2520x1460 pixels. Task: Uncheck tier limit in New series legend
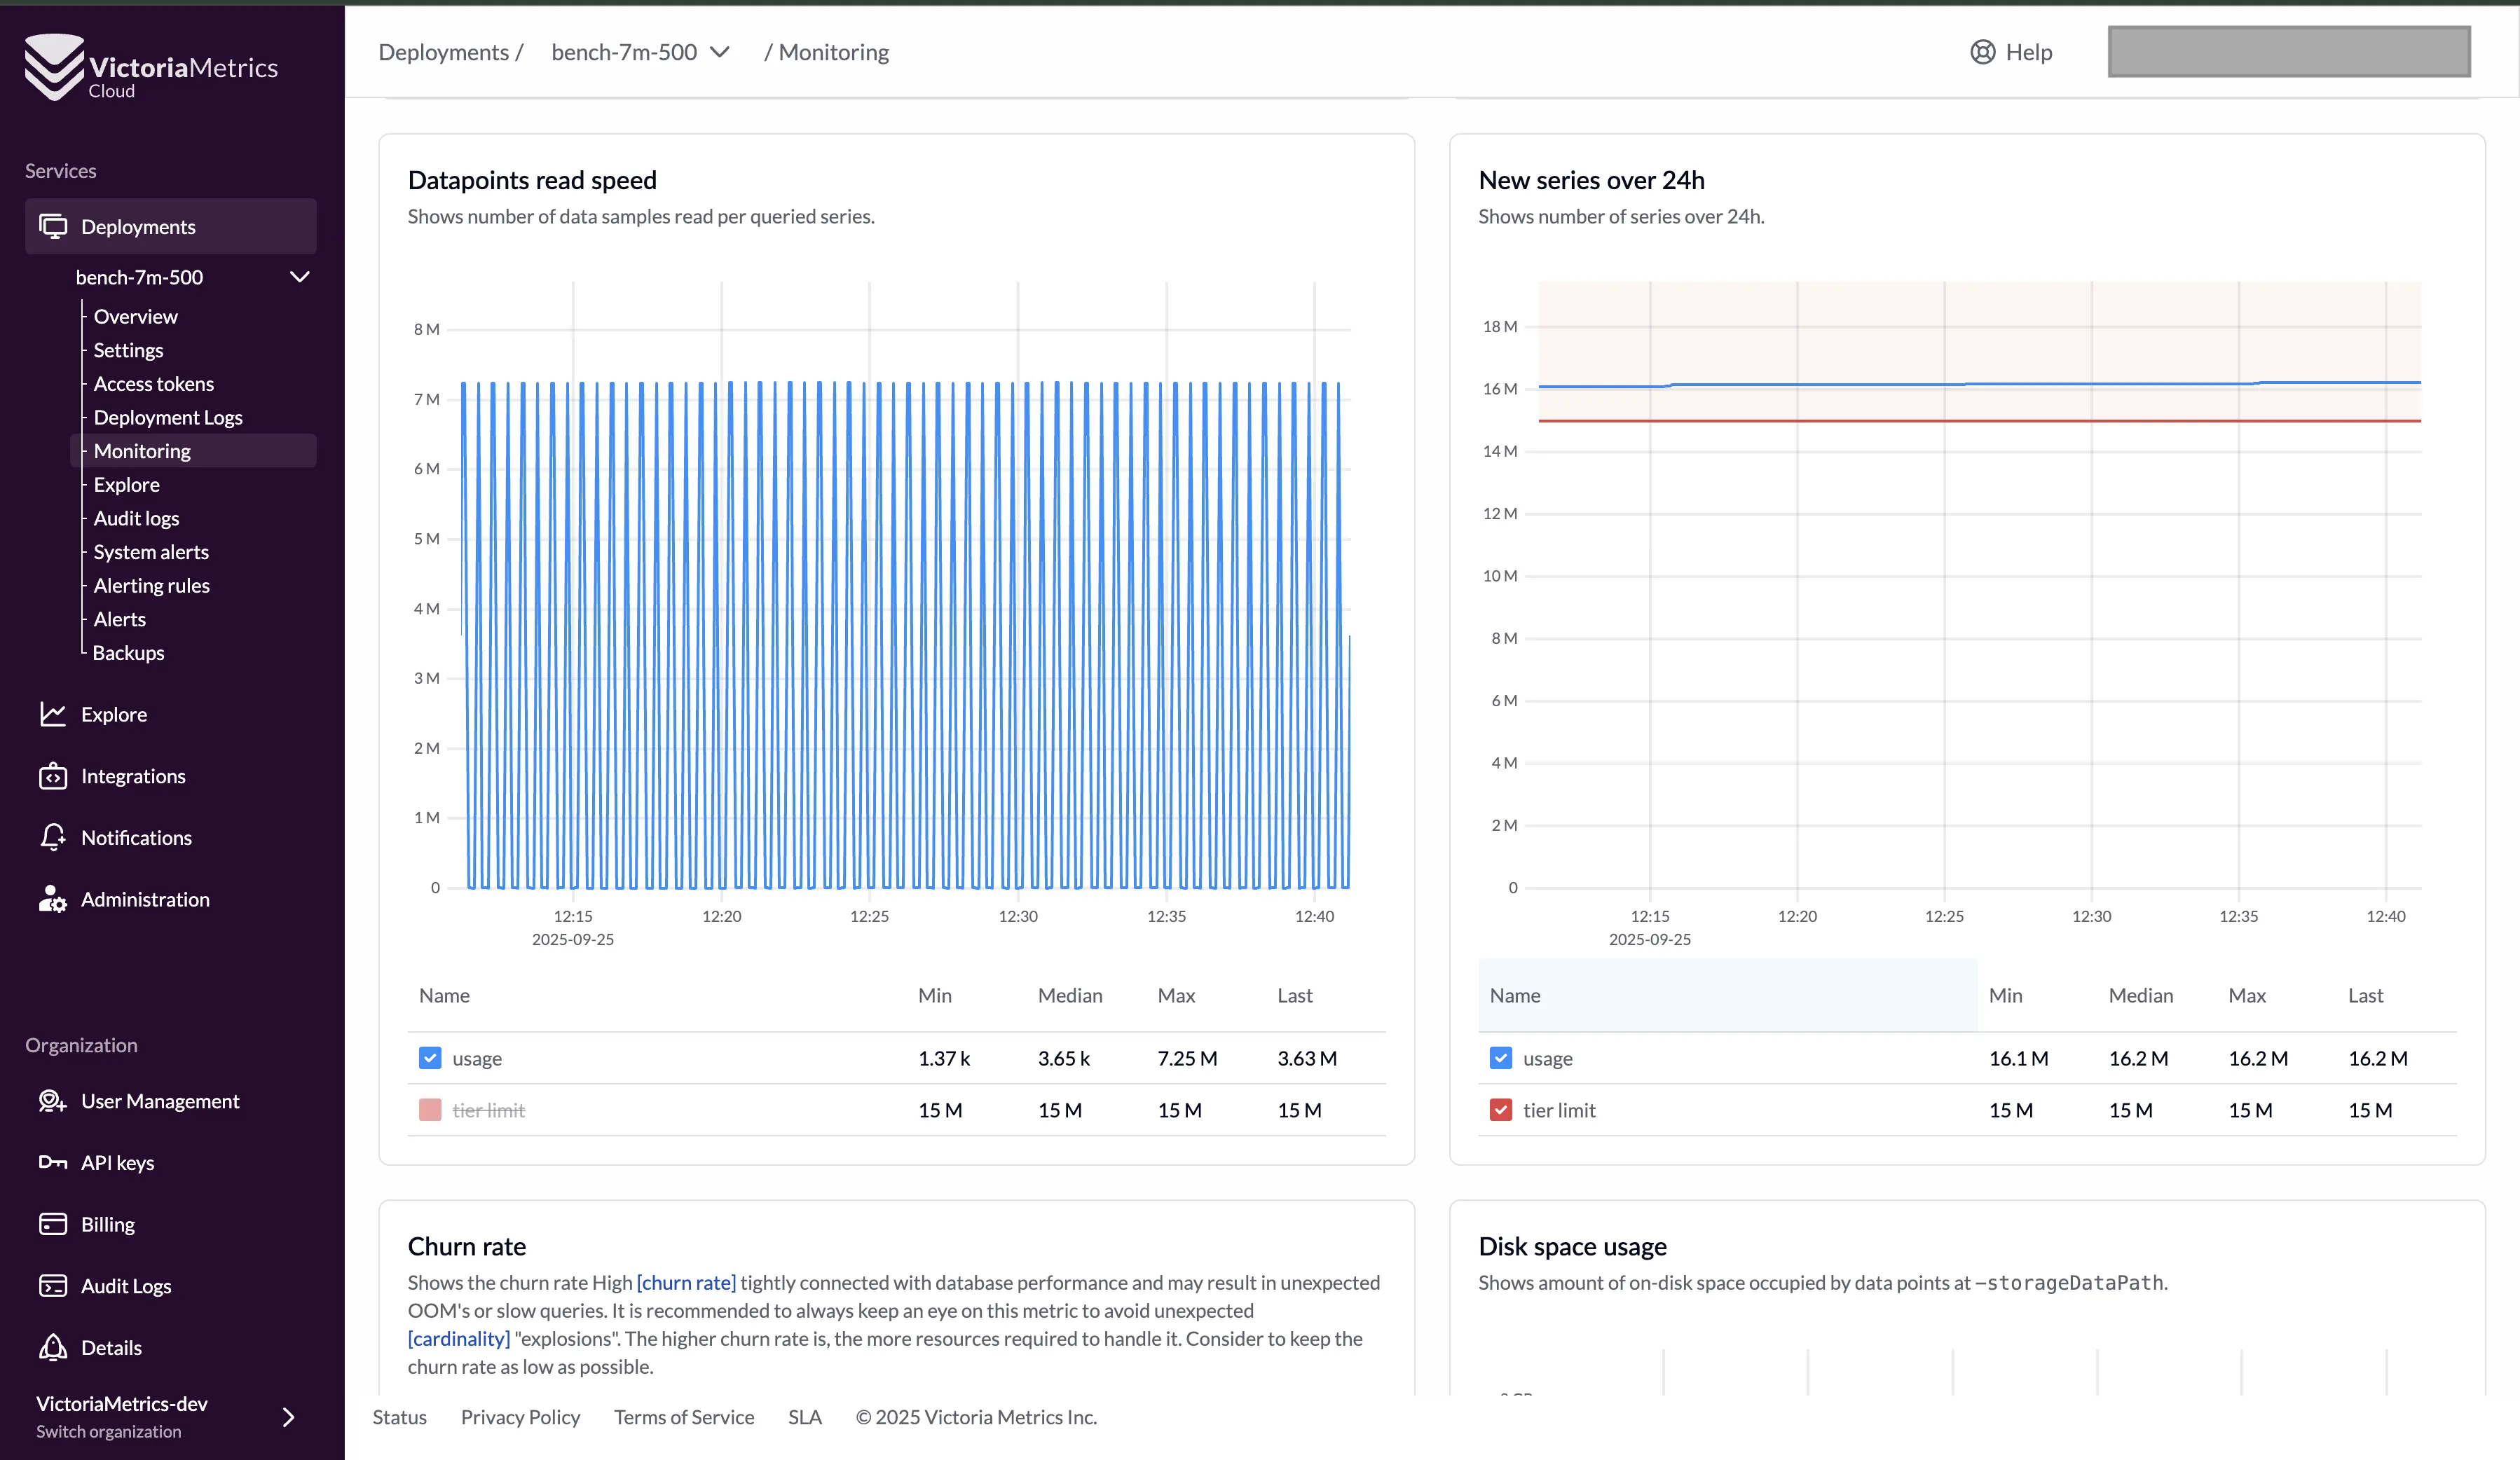tap(1500, 1110)
